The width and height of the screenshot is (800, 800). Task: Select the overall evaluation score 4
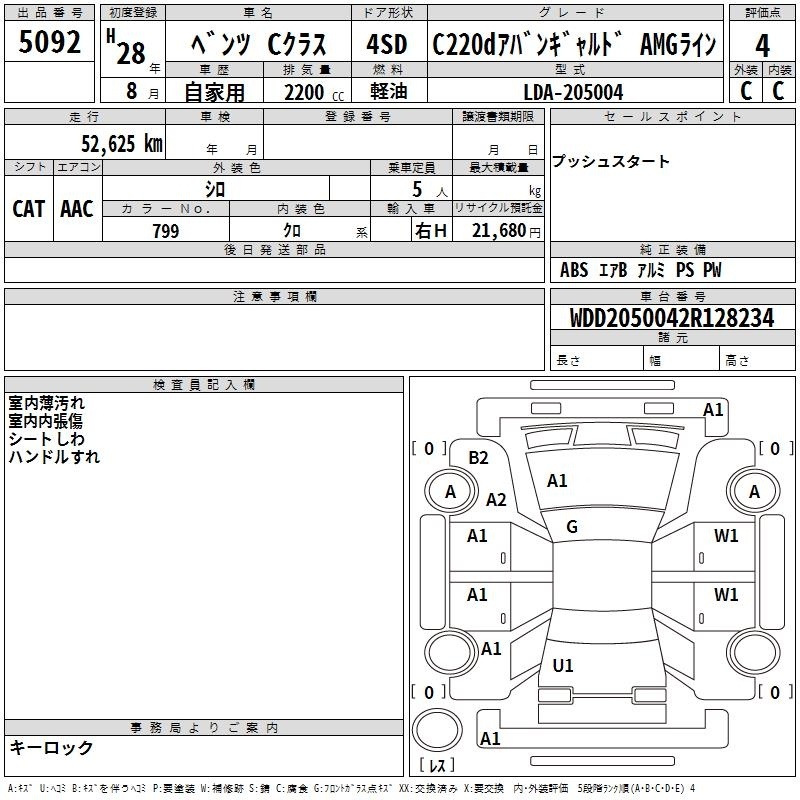coord(762,45)
